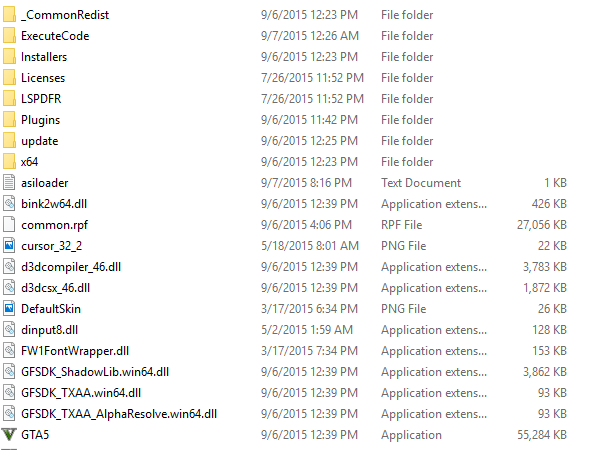Screen dimensions: 612x450
Task: Select the common.rpf blank file icon
Action: coord(9,224)
